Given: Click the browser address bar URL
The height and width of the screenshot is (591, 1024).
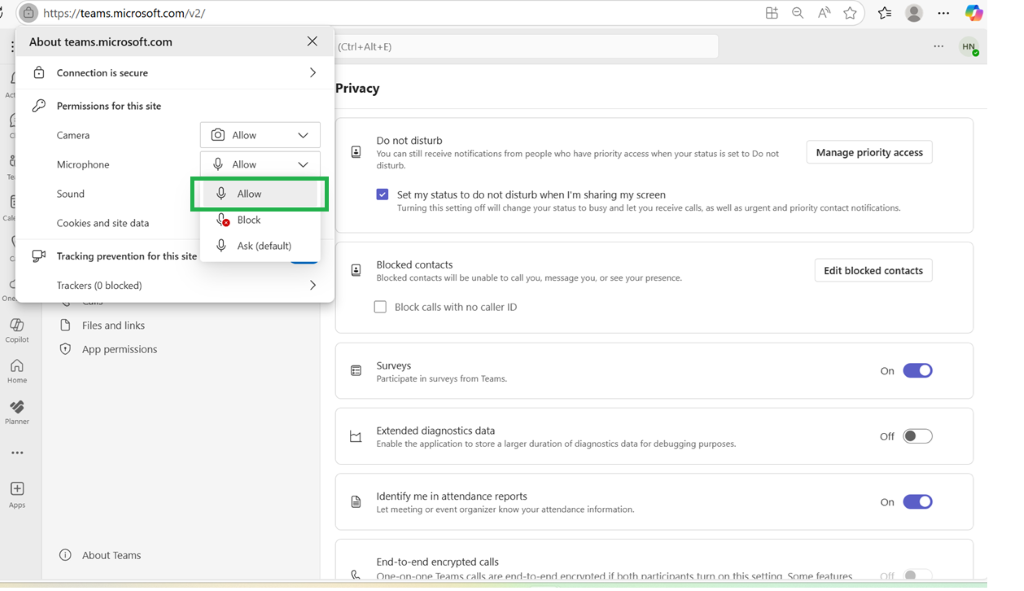Looking at the screenshot, I should [124, 13].
